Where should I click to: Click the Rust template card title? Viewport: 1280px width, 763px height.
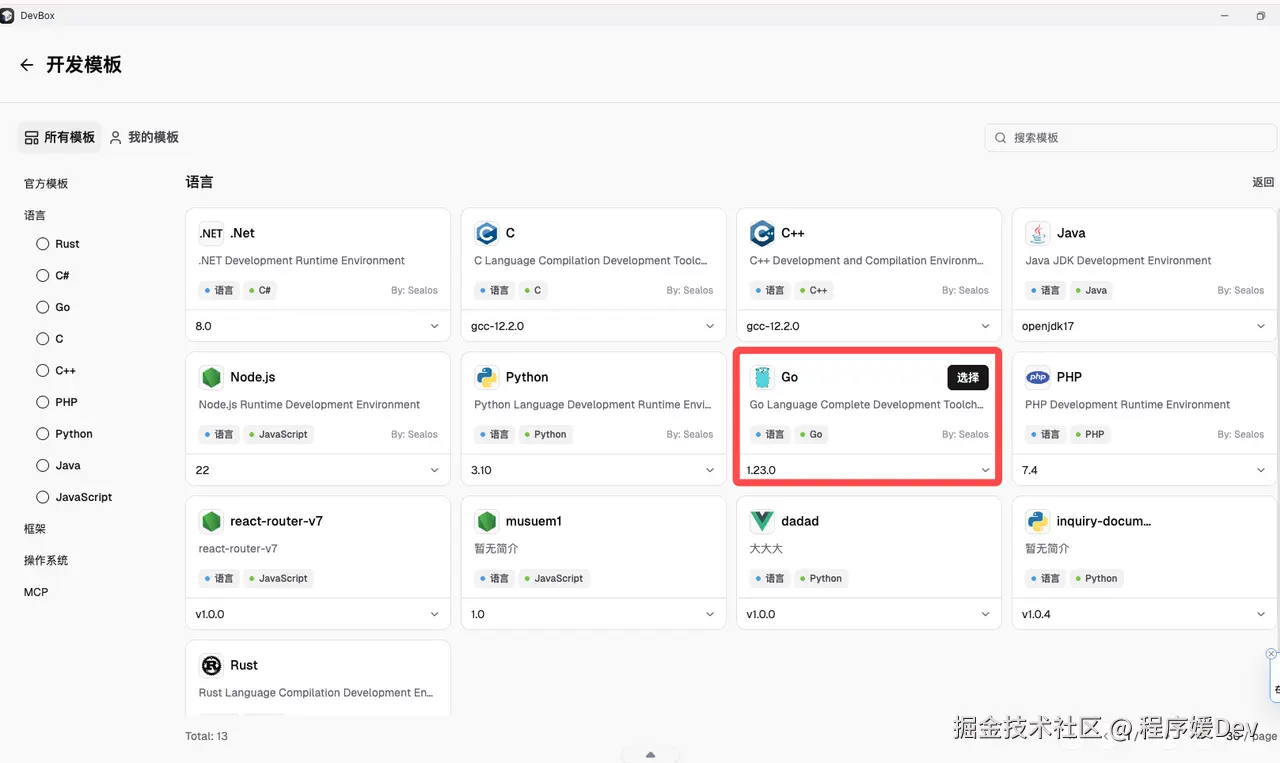[x=244, y=665]
